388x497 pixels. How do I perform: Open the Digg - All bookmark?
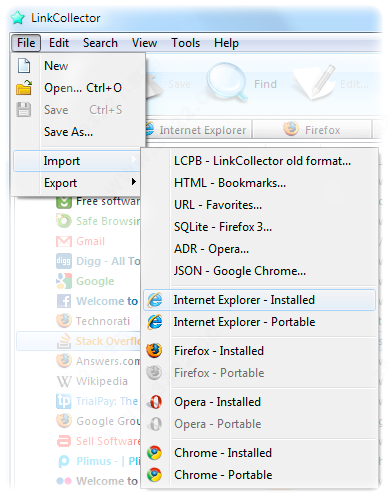click(x=108, y=261)
